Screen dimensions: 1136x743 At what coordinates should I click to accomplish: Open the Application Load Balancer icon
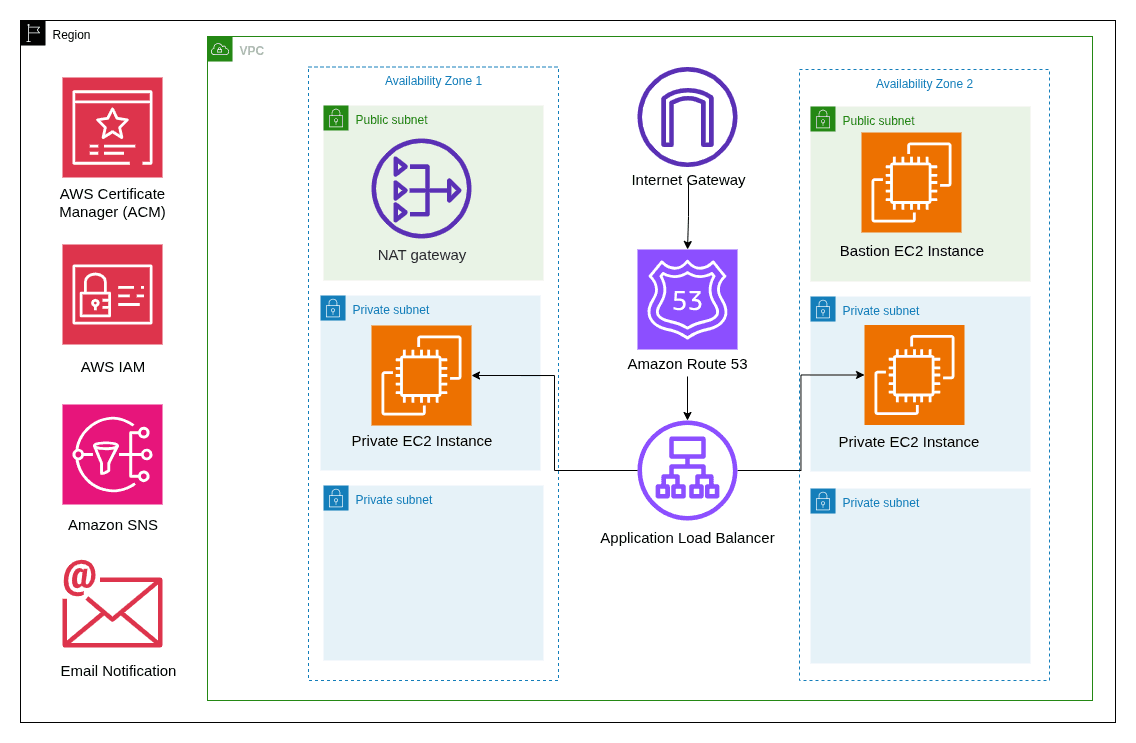tap(687, 470)
